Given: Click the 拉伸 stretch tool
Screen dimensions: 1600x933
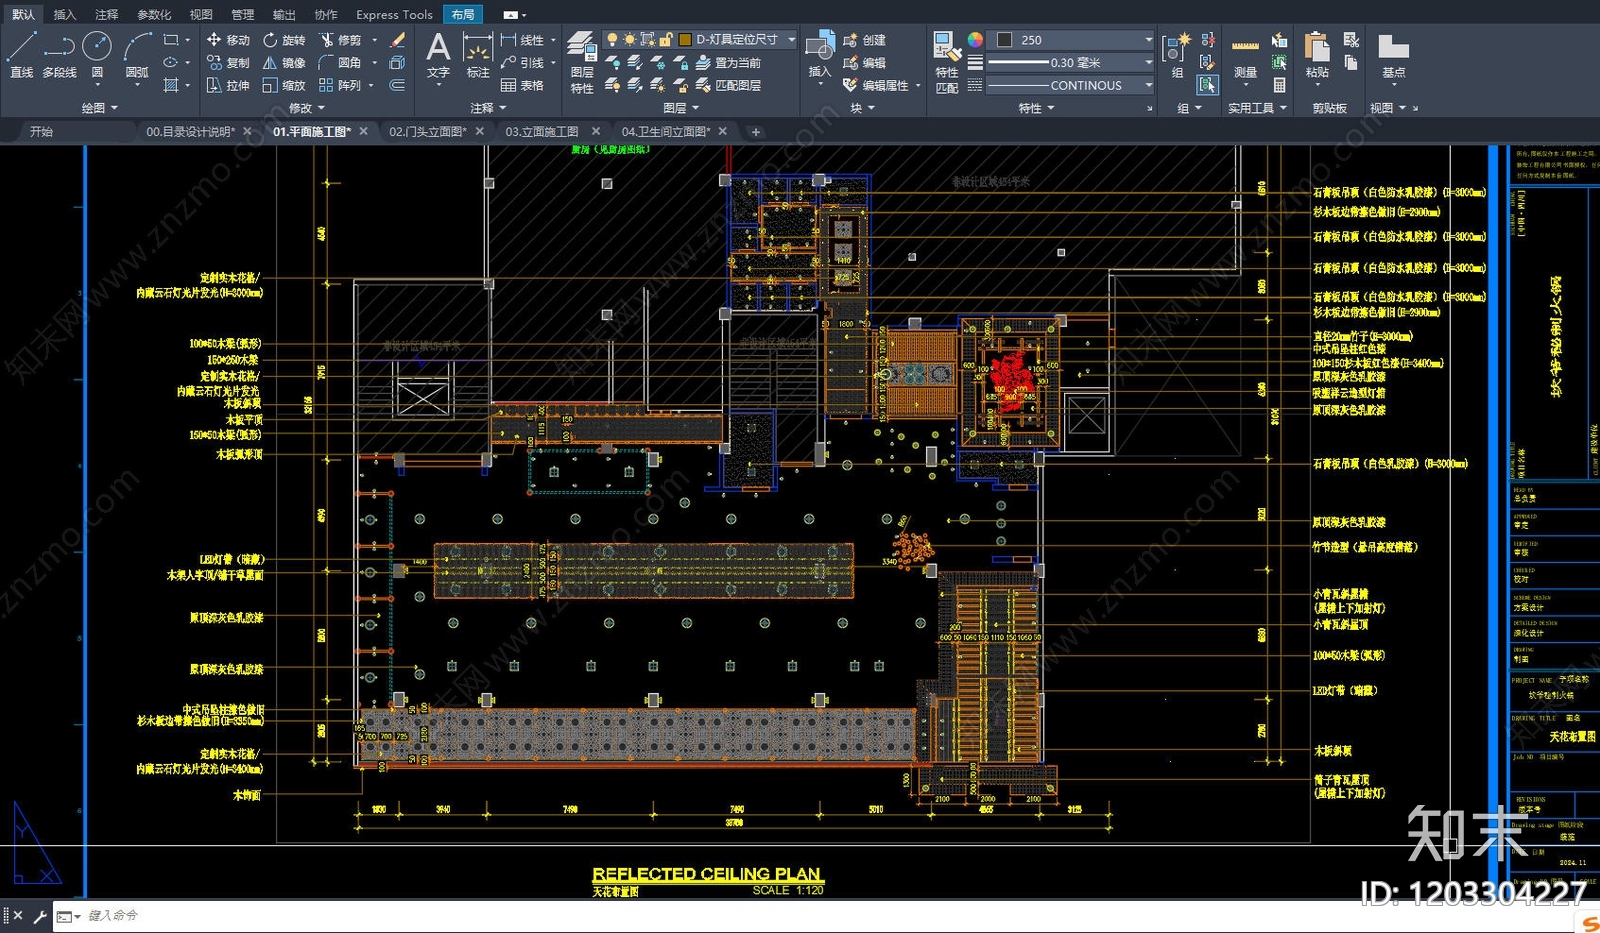Looking at the screenshot, I should pyautogui.click(x=228, y=86).
